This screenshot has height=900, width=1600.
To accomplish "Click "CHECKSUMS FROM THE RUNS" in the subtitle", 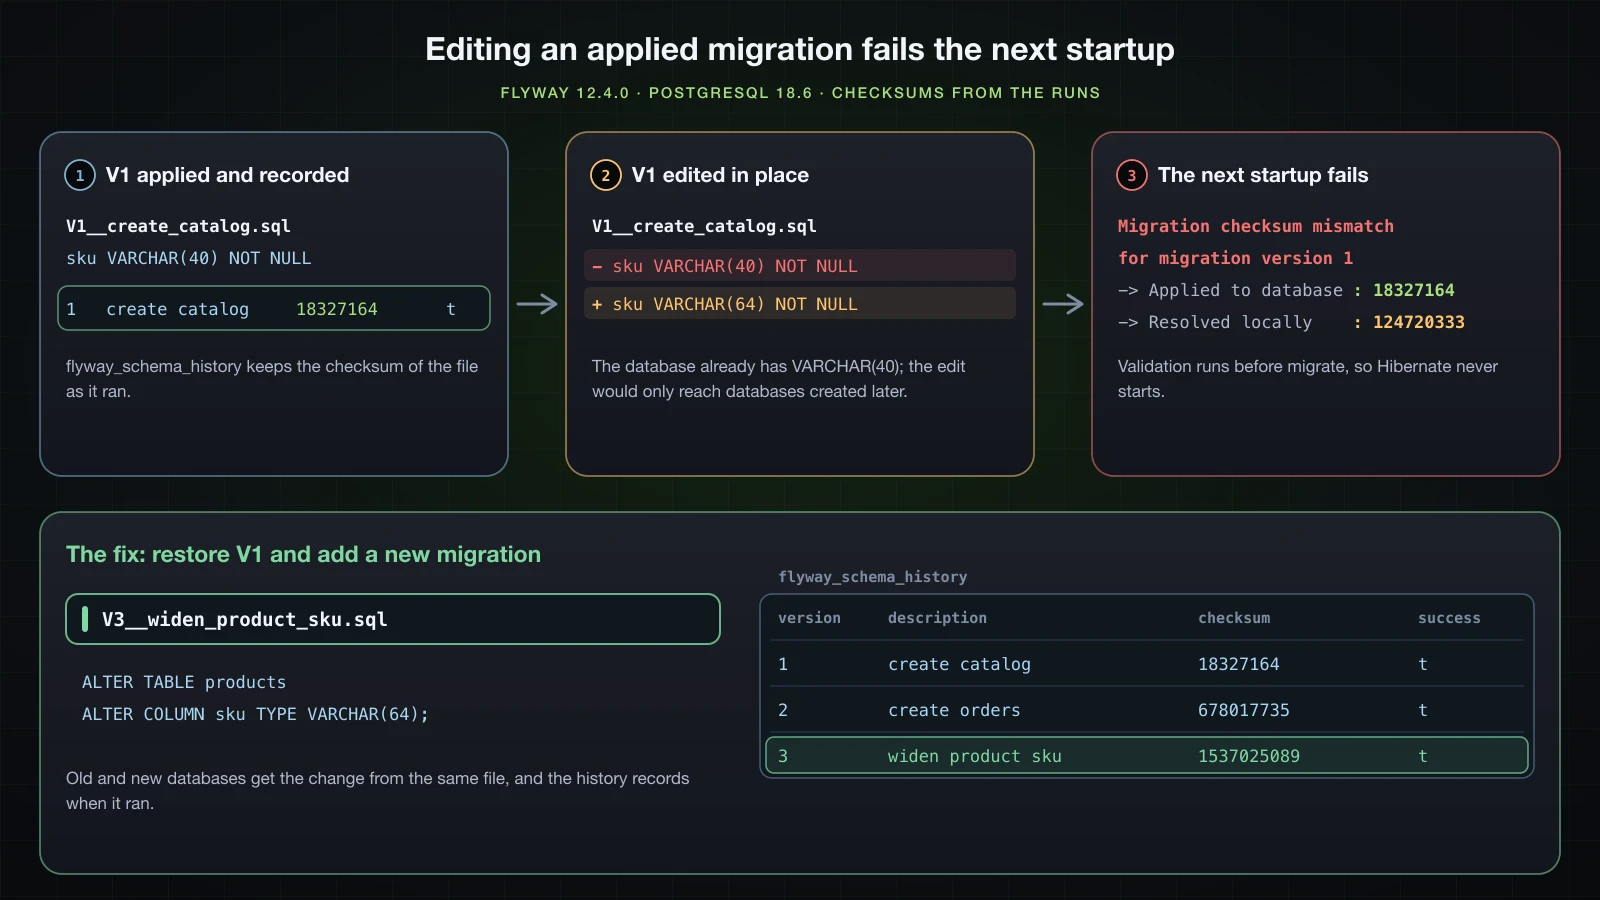I will point(966,93).
